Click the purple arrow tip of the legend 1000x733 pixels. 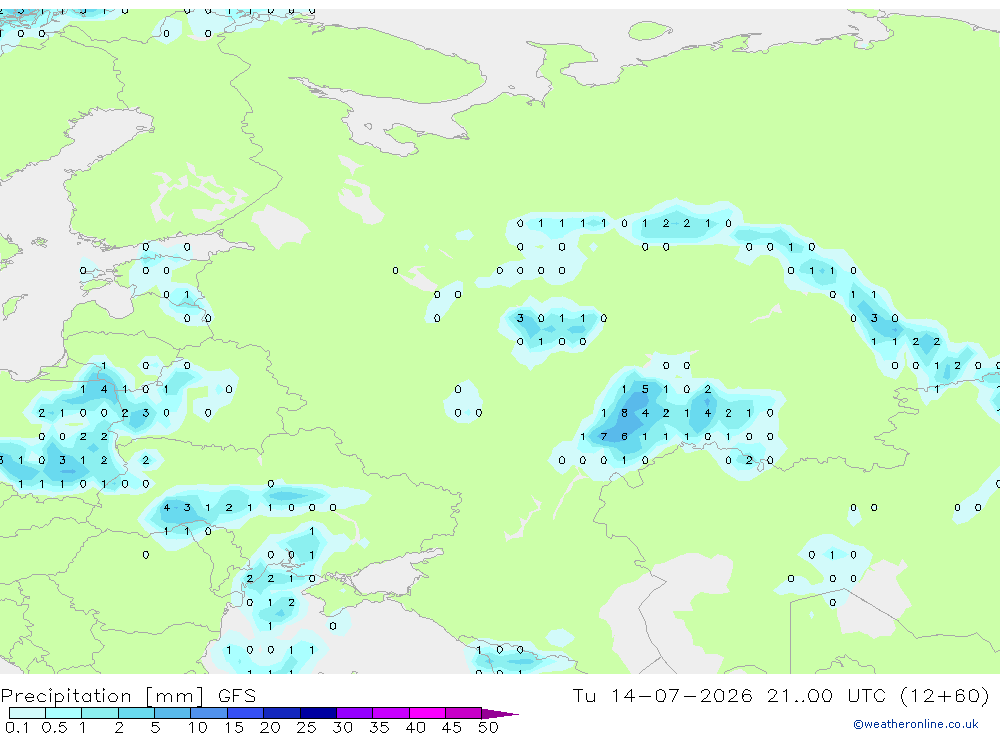(x=500, y=713)
